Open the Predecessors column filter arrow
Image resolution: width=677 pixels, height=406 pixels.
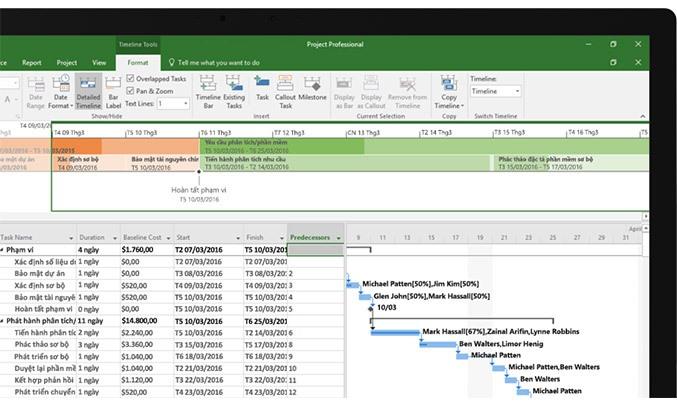(338, 238)
